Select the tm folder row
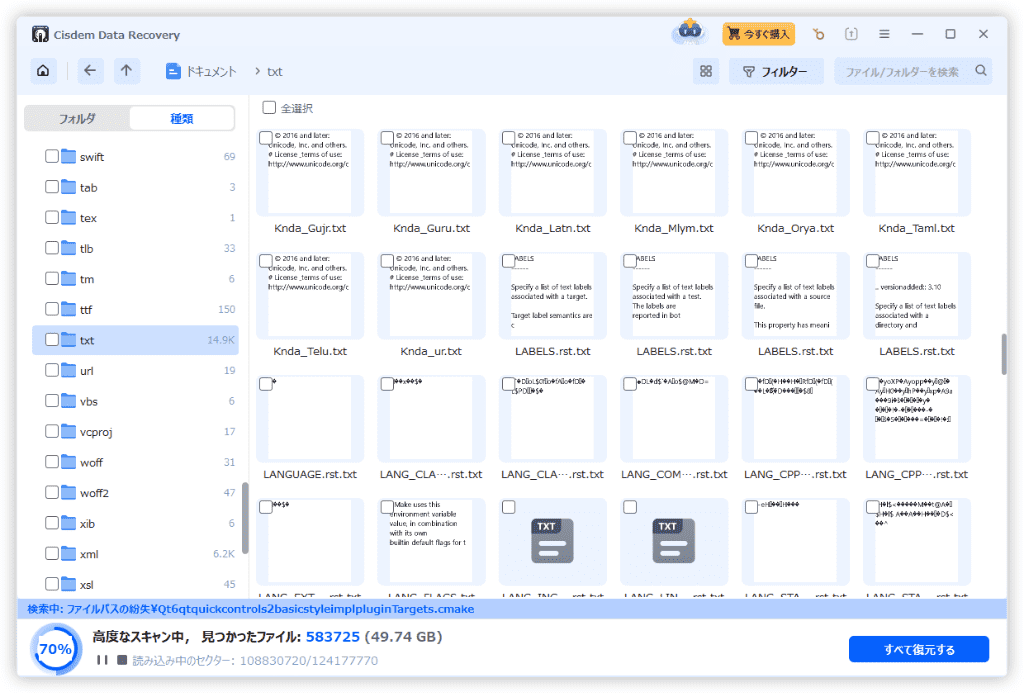1024x693 pixels. point(135,279)
